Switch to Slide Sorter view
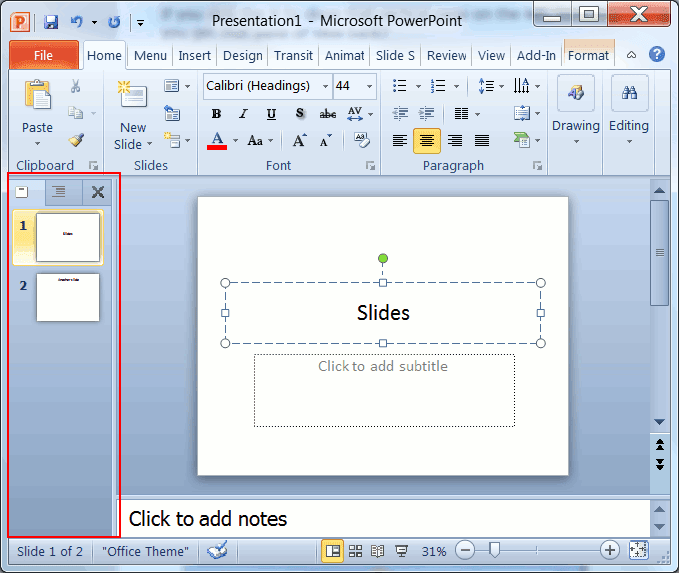 click(356, 551)
